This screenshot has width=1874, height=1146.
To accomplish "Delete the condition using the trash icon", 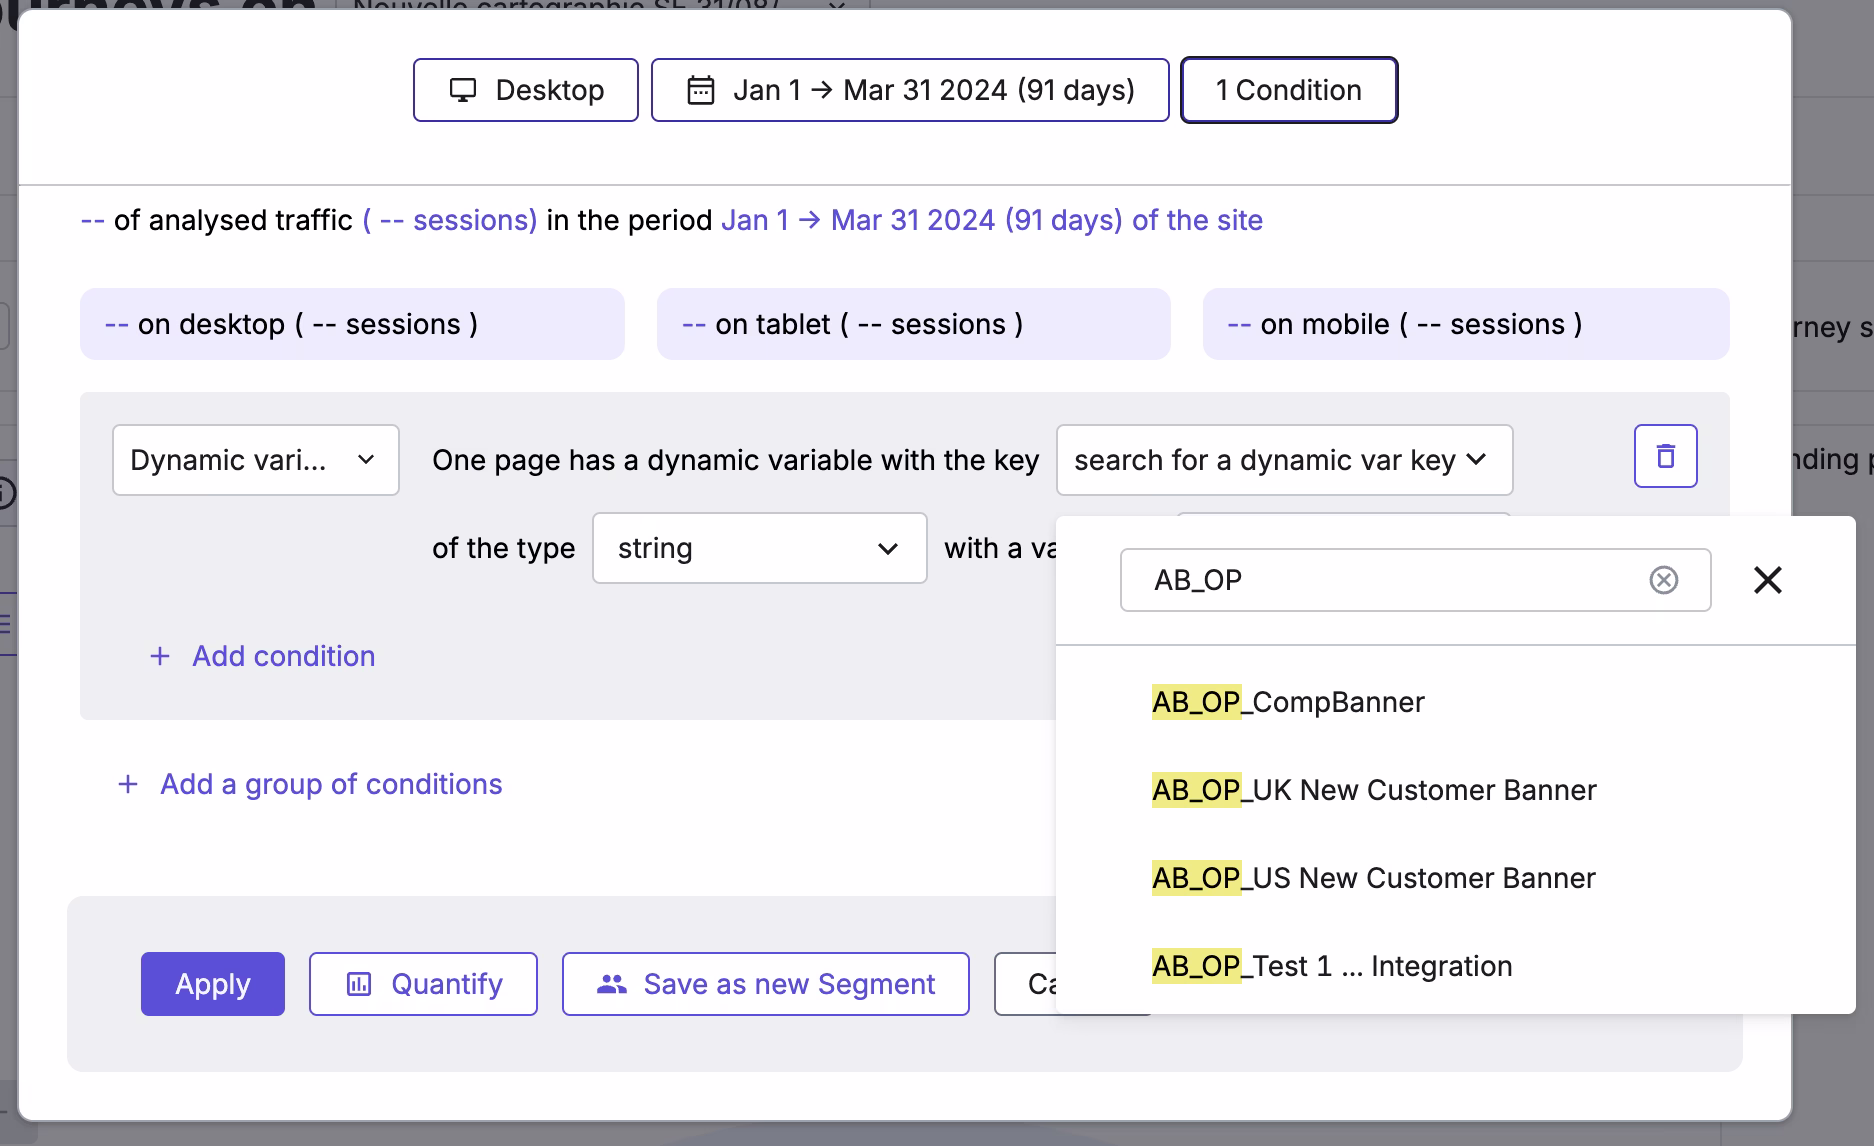I will [x=1665, y=456].
